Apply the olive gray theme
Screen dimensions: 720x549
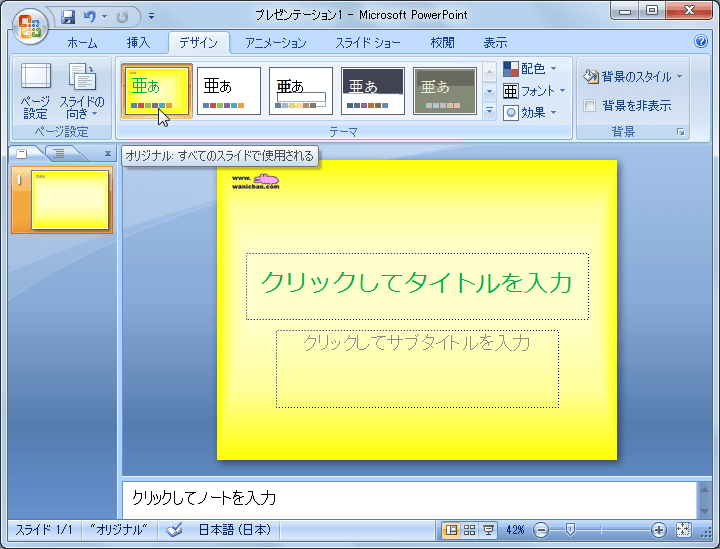[445, 91]
